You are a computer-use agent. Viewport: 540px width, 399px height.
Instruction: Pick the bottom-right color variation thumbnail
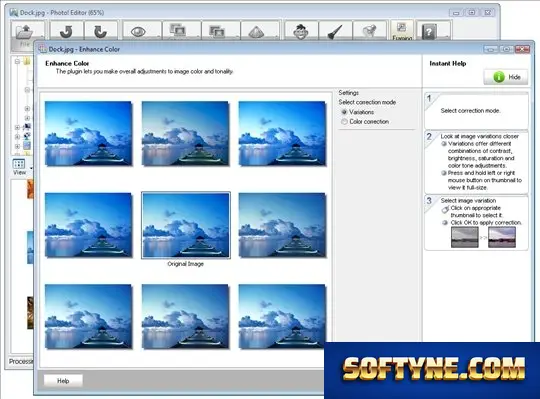point(282,317)
